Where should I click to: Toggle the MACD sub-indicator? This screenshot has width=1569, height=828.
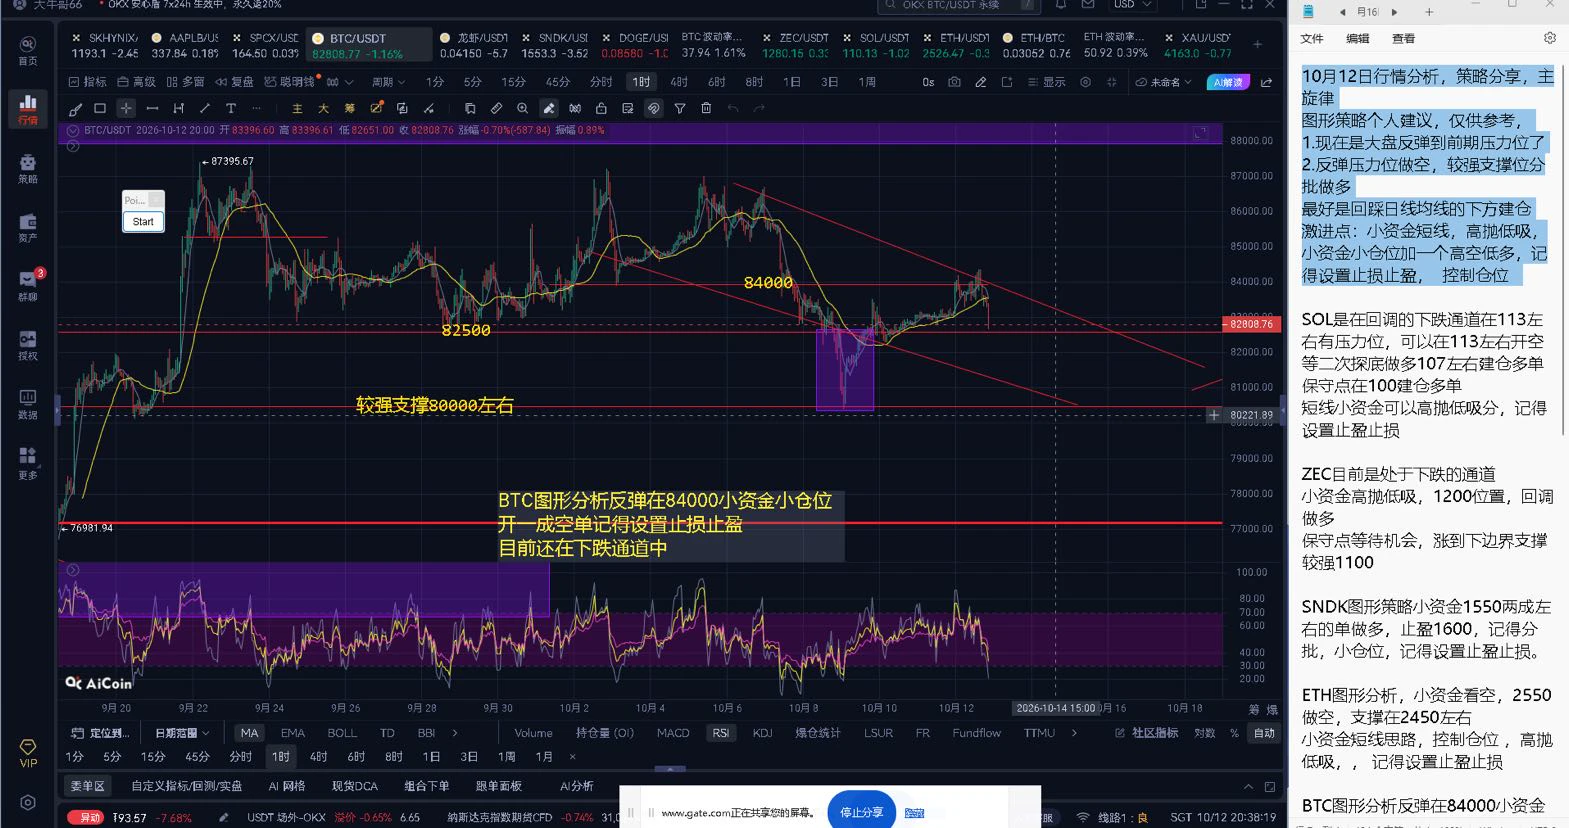(x=673, y=733)
